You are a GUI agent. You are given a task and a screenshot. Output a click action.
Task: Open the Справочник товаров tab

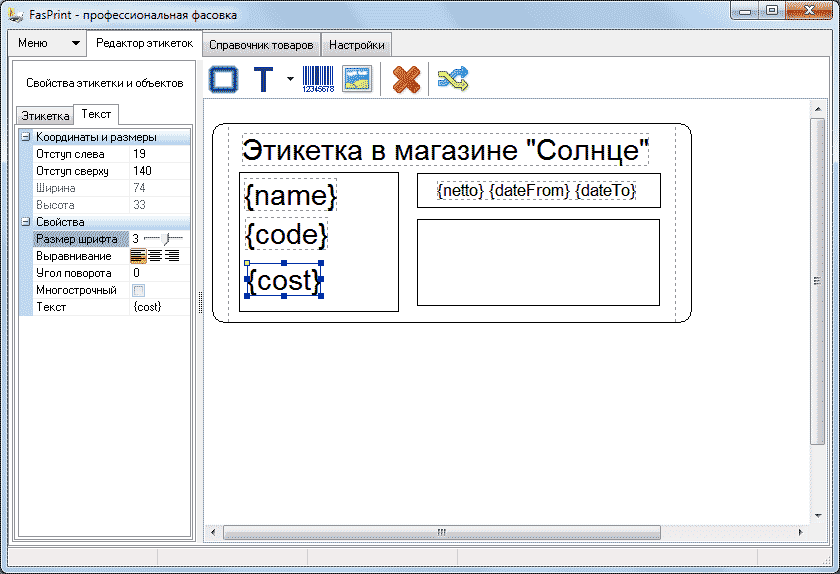tap(261, 45)
